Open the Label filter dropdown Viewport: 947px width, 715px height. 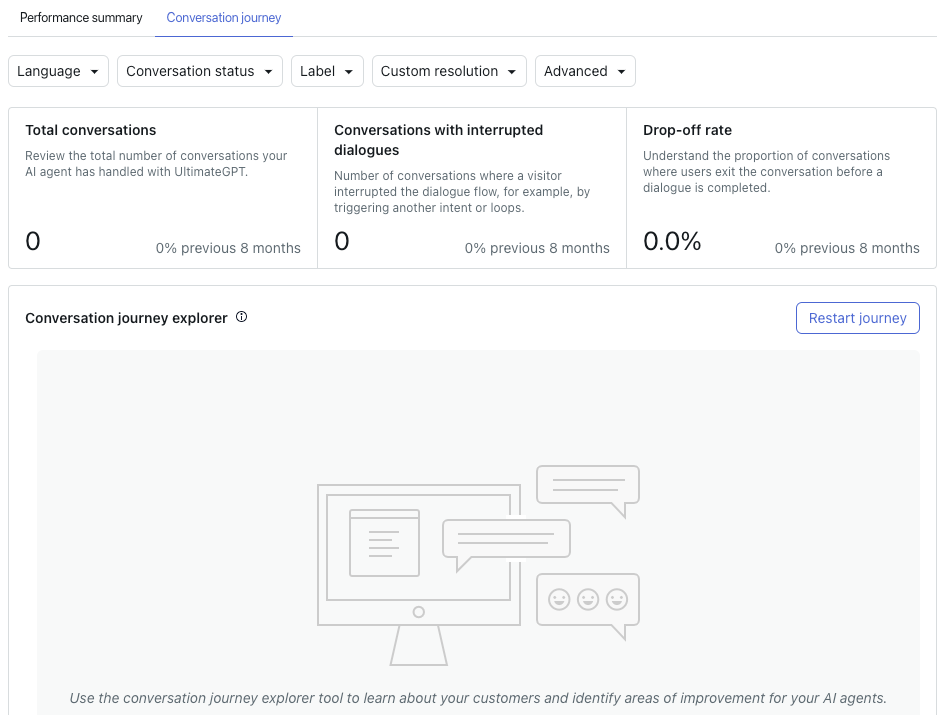click(327, 71)
